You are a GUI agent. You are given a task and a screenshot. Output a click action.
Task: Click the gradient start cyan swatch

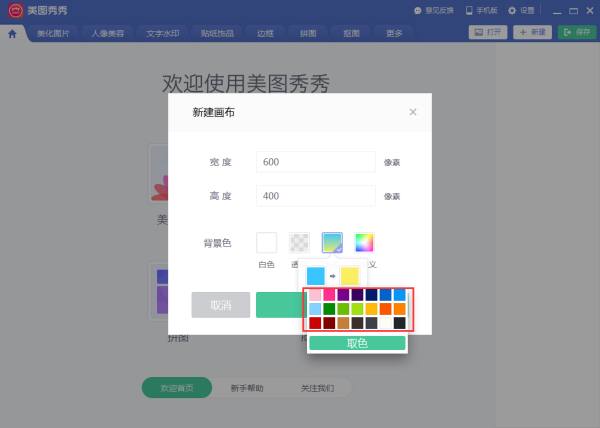coord(316,276)
